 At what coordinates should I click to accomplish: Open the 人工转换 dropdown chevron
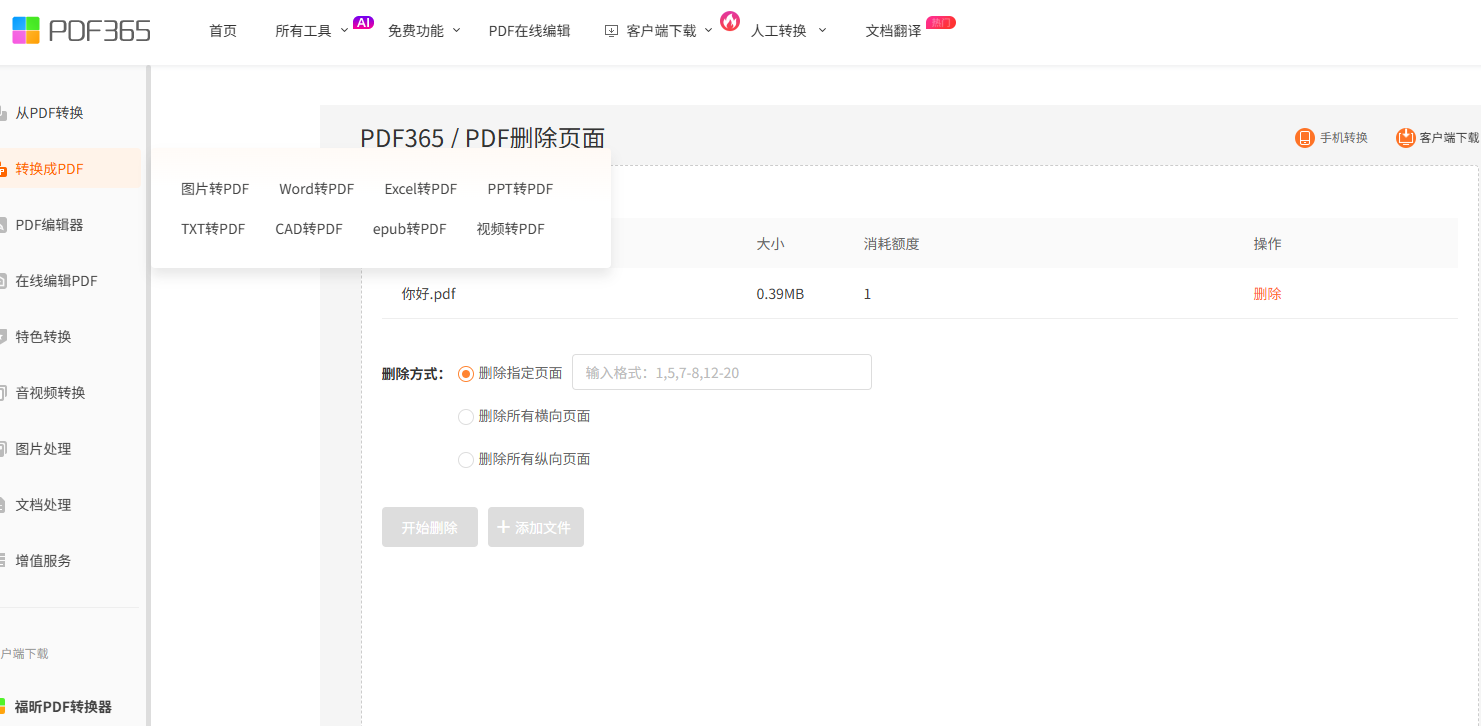pyautogui.click(x=822, y=30)
